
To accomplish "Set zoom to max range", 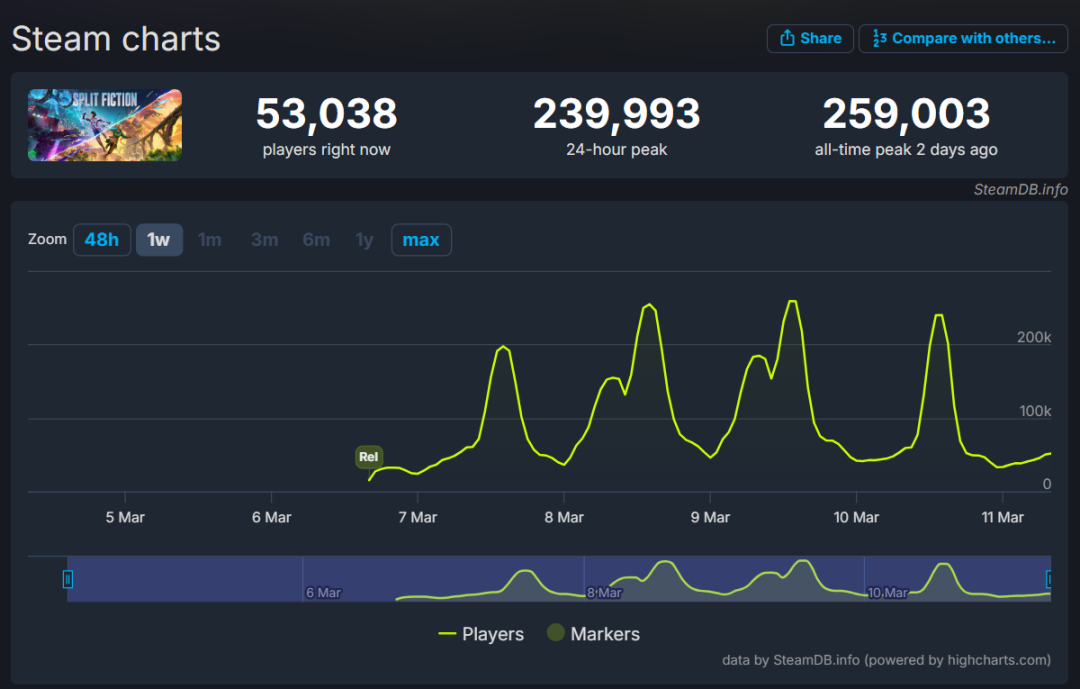I will coord(421,240).
